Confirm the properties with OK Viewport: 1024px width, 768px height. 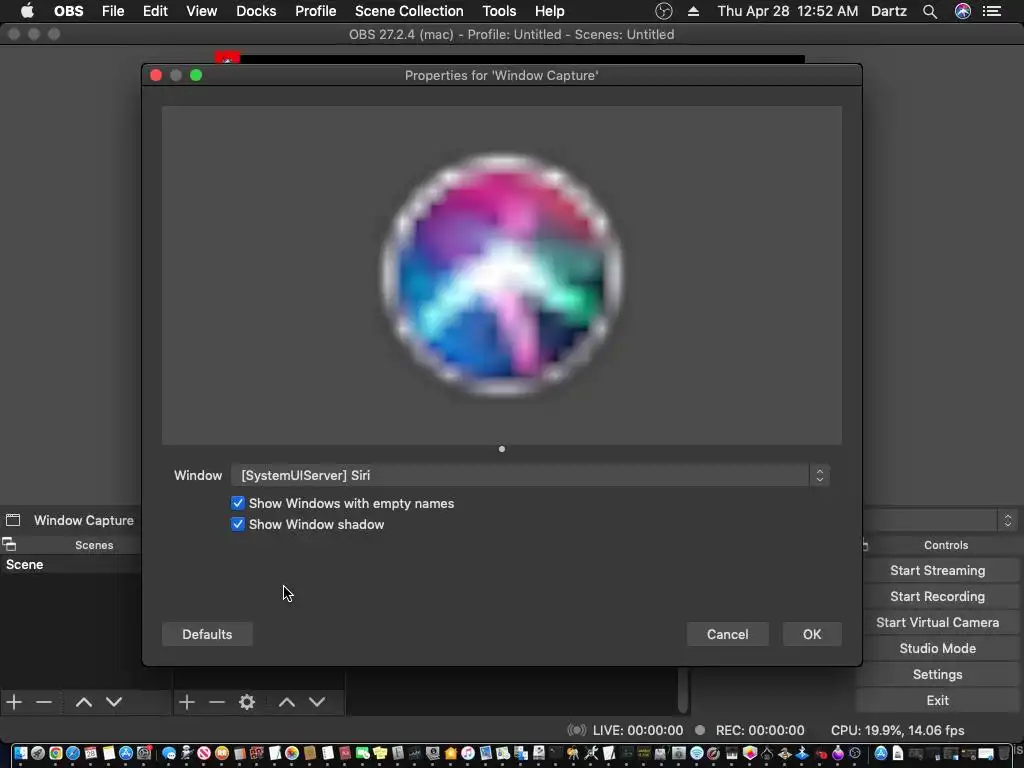tap(812, 634)
